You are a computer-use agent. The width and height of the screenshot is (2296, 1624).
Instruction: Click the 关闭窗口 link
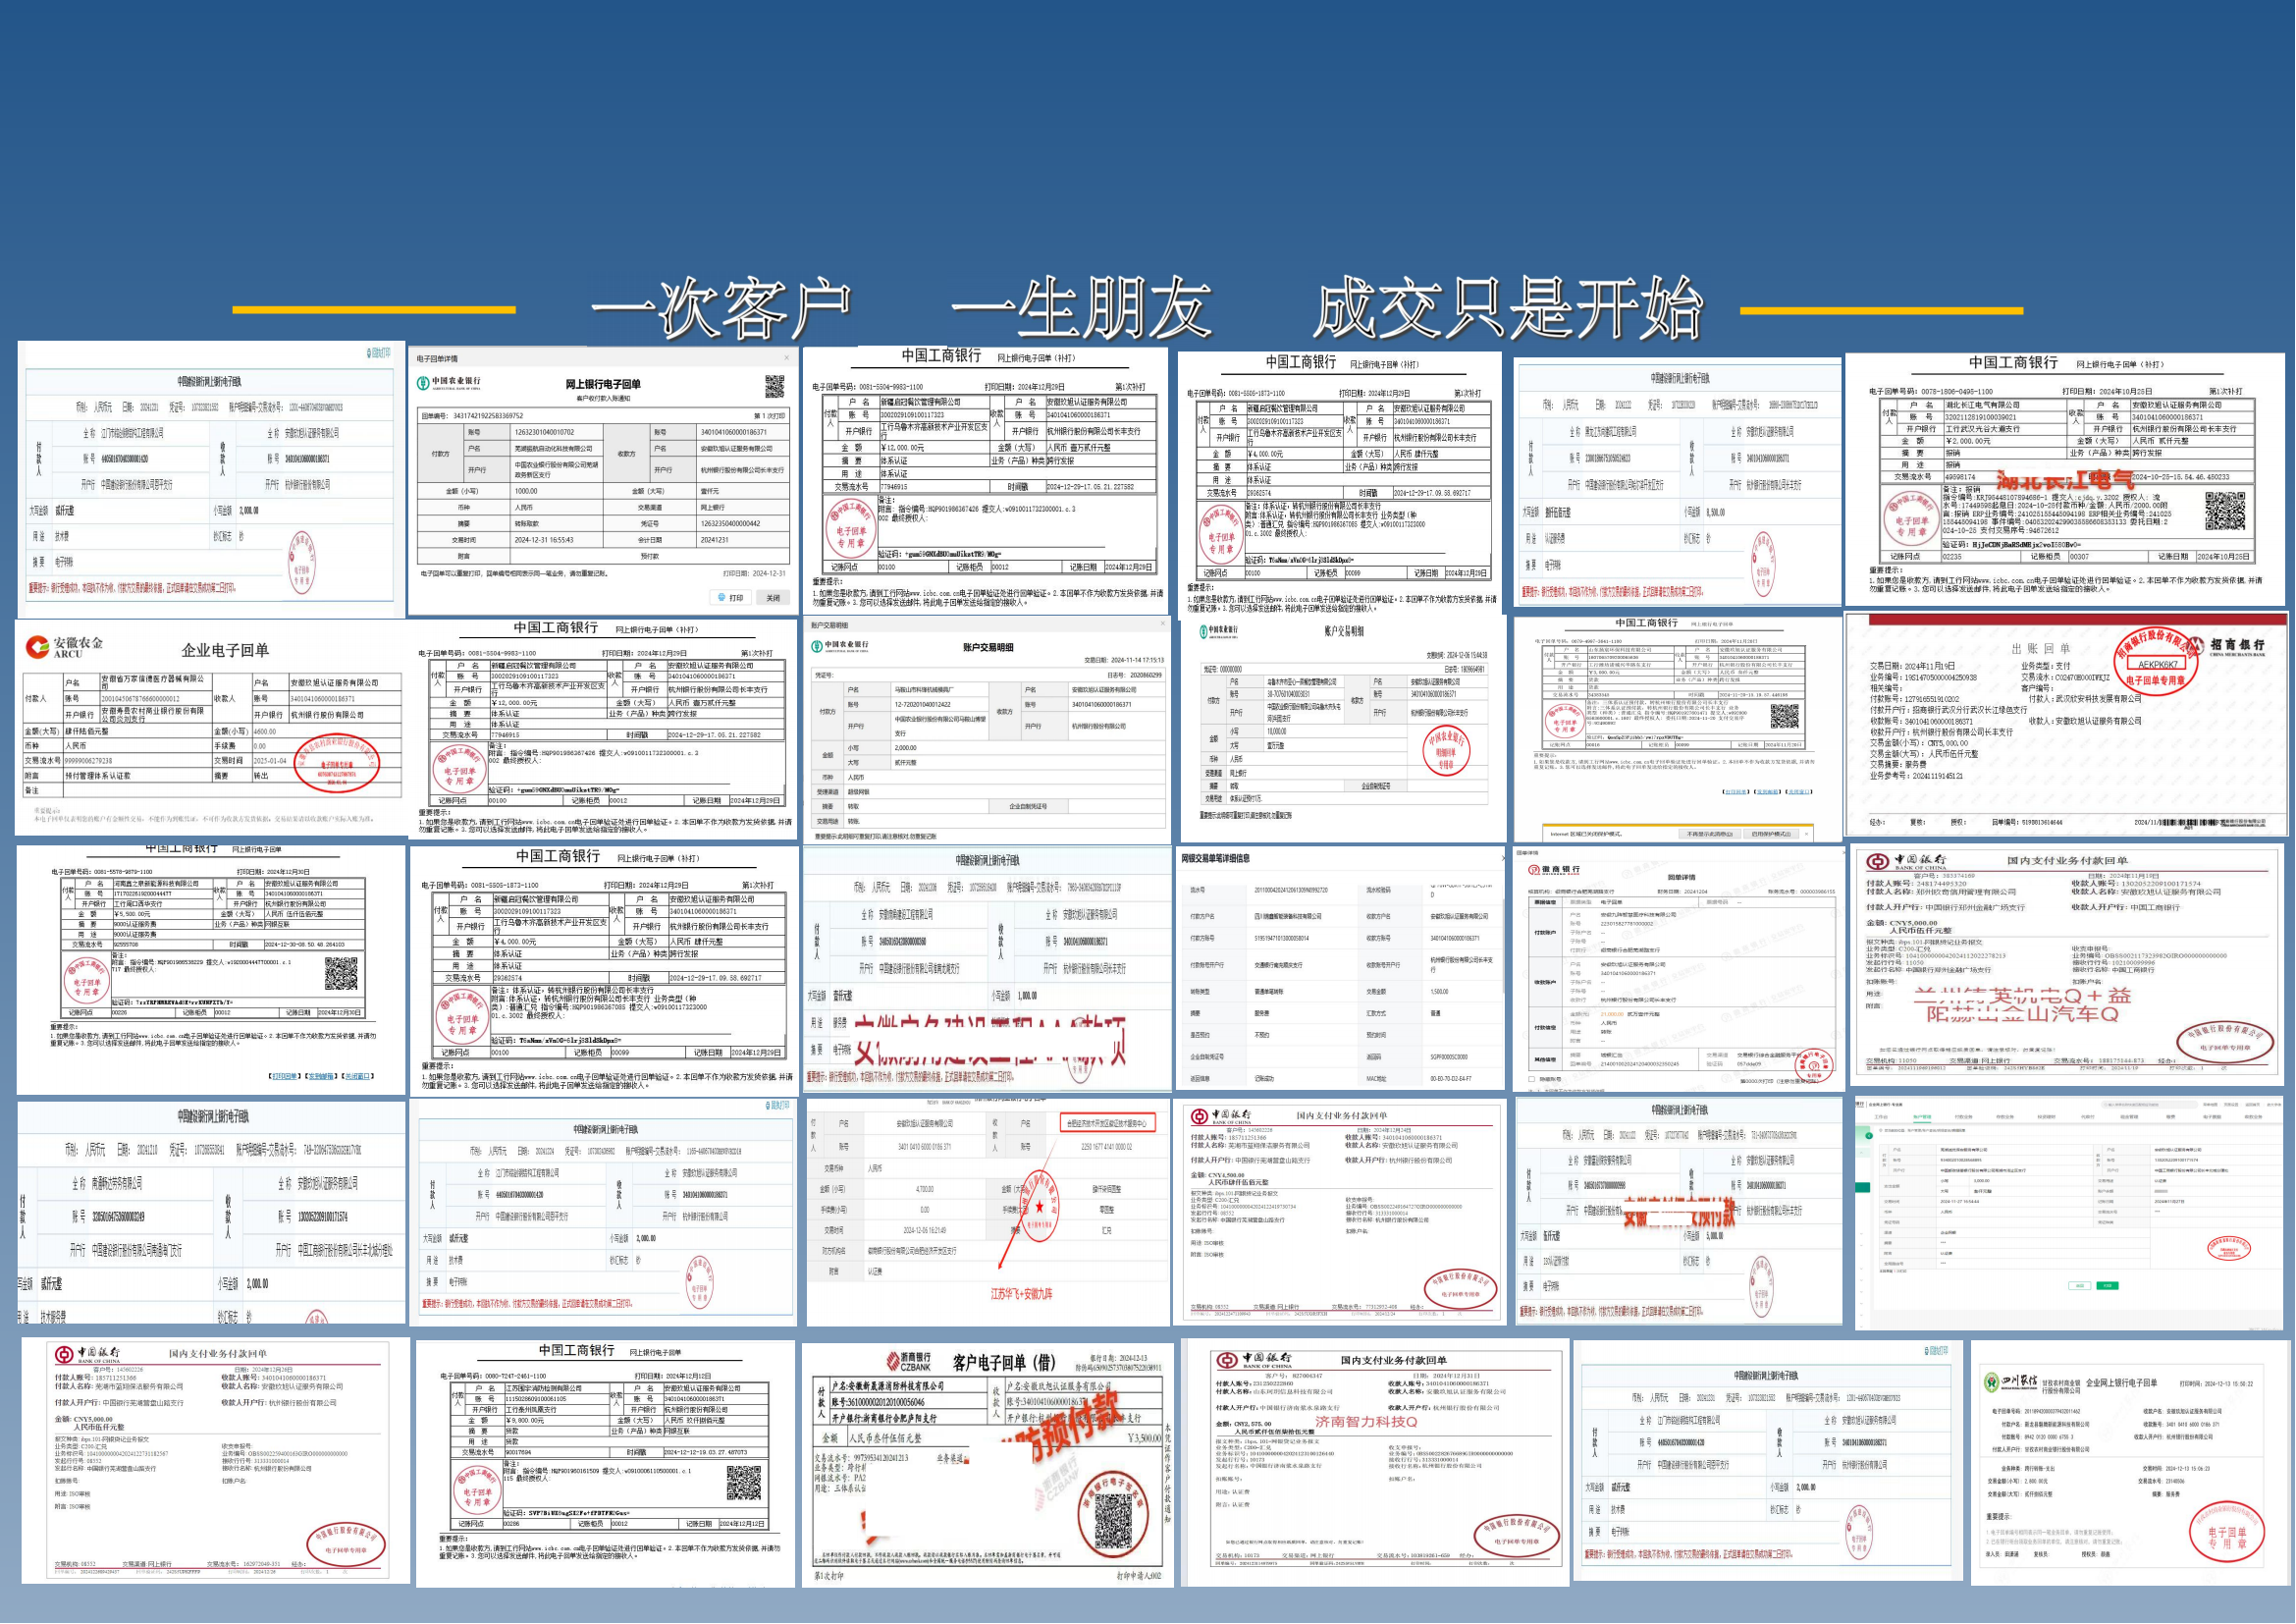pos(358,1077)
